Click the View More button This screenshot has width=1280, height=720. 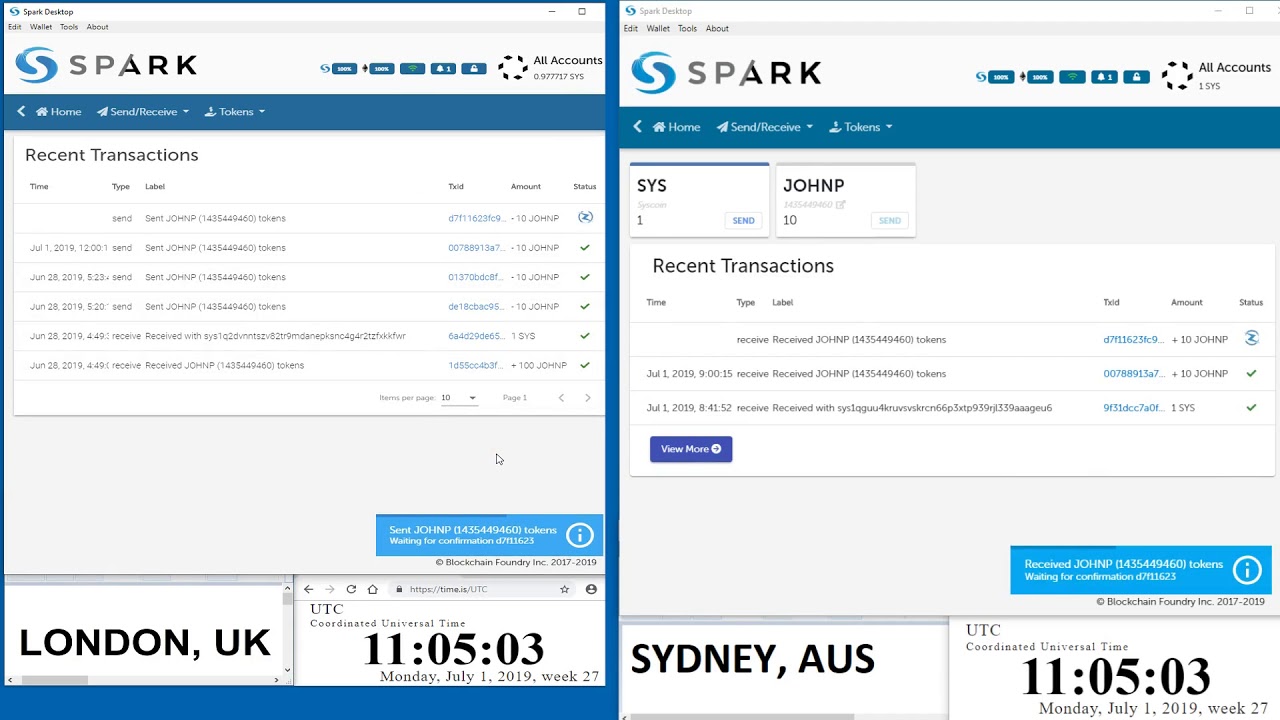[691, 449]
